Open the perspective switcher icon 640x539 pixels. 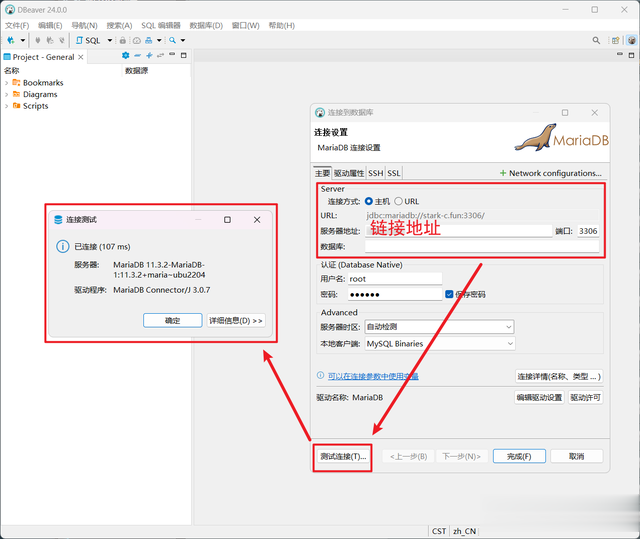coord(616,40)
